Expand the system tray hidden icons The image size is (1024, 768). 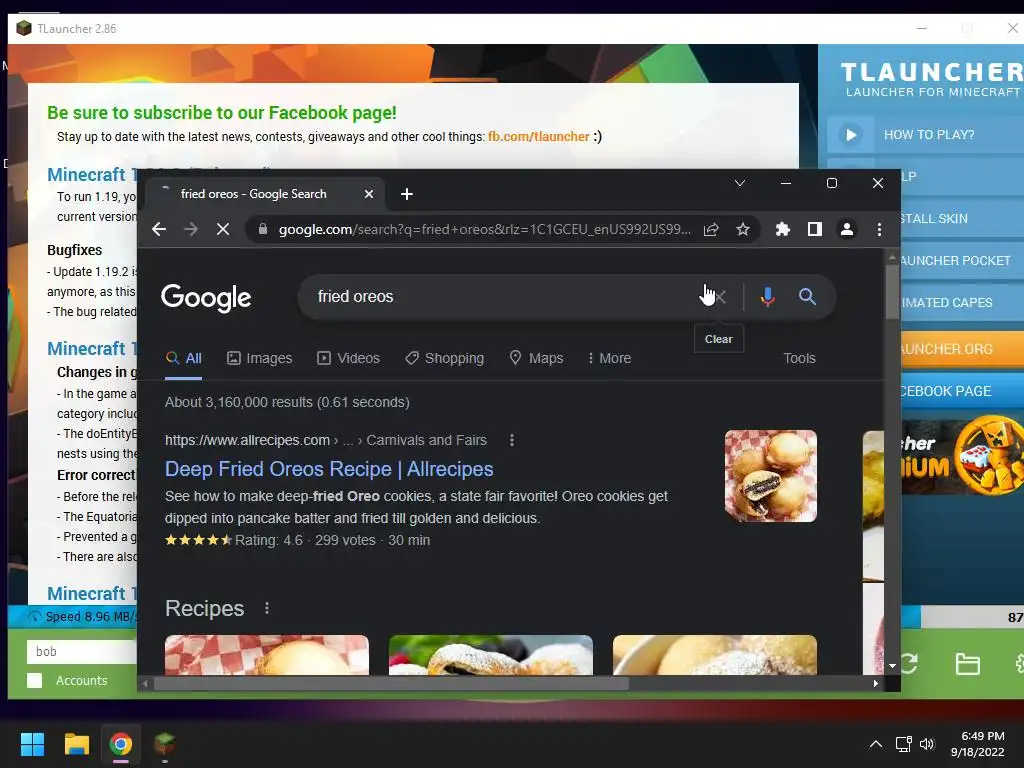click(876, 744)
